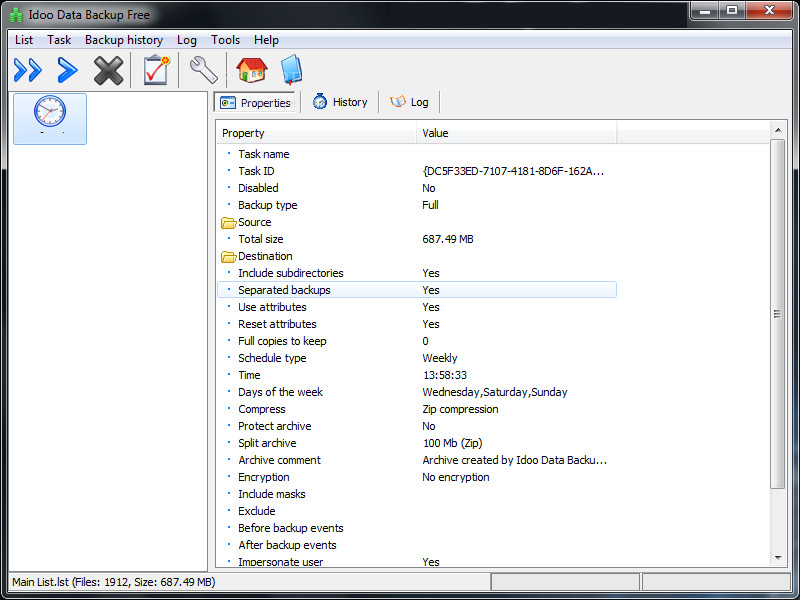Open the Help menu
The image size is (800, 600).
(x=266, y=40)
